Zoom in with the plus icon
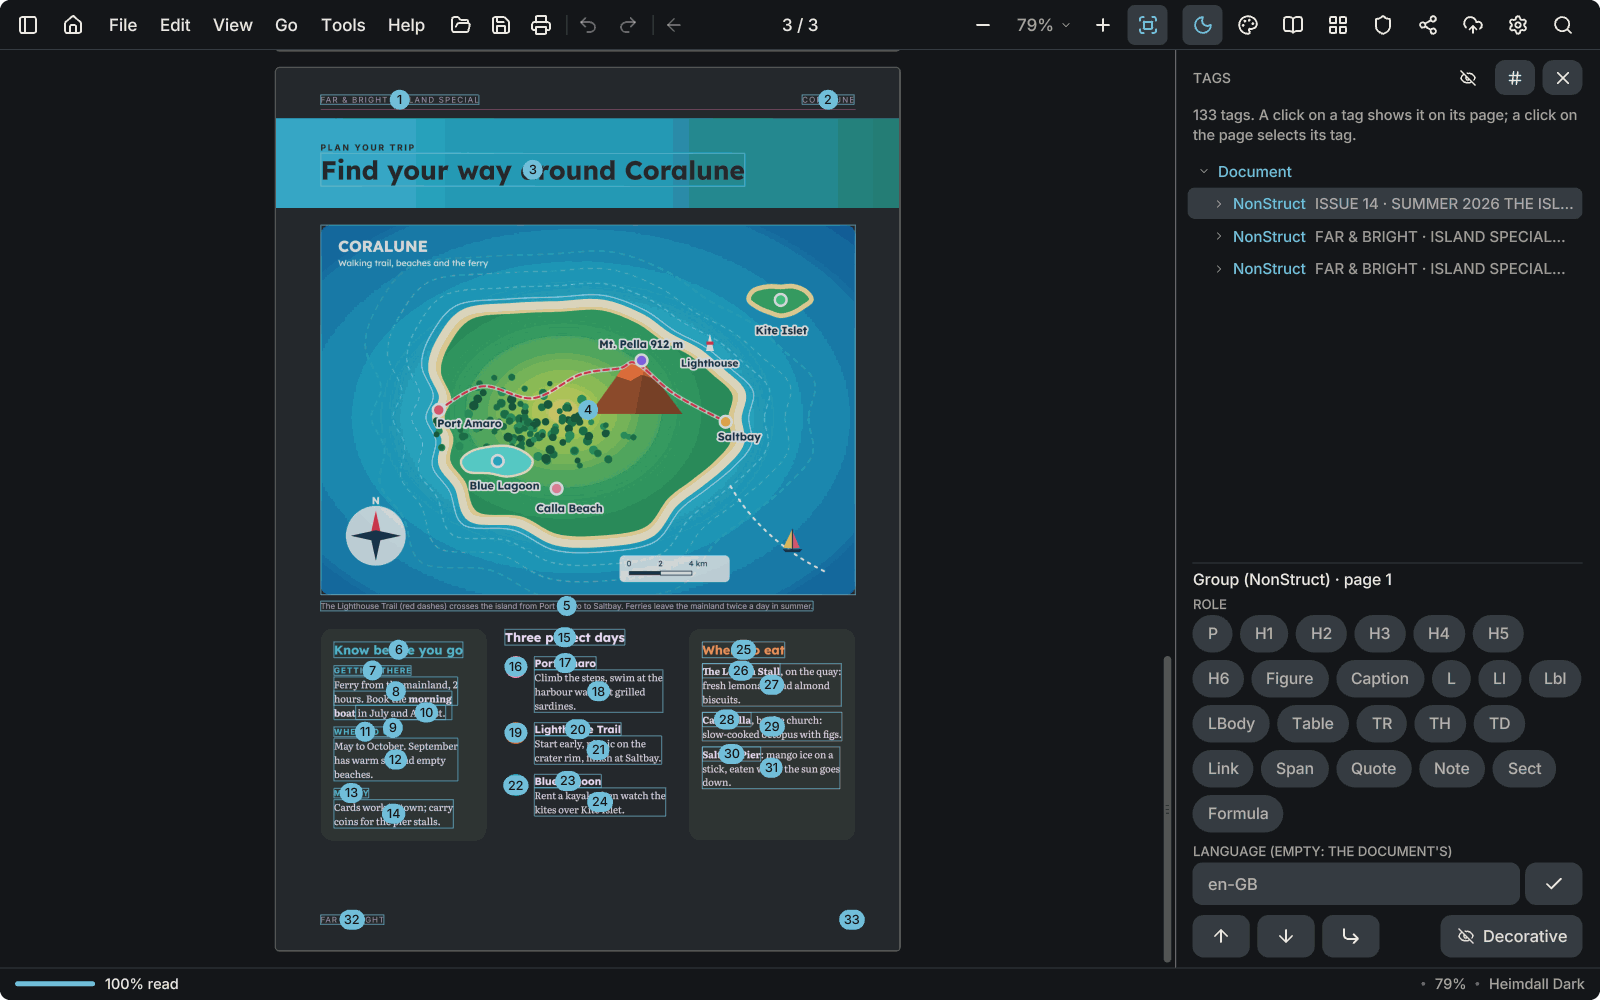Screen dimensions: 1600x1000 click(1103, 25)
